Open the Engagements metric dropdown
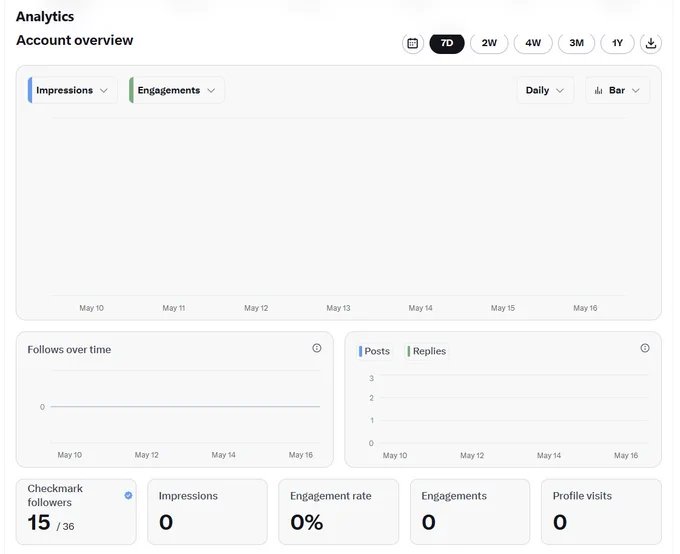The image size is (680, 554). pos(177,90)
